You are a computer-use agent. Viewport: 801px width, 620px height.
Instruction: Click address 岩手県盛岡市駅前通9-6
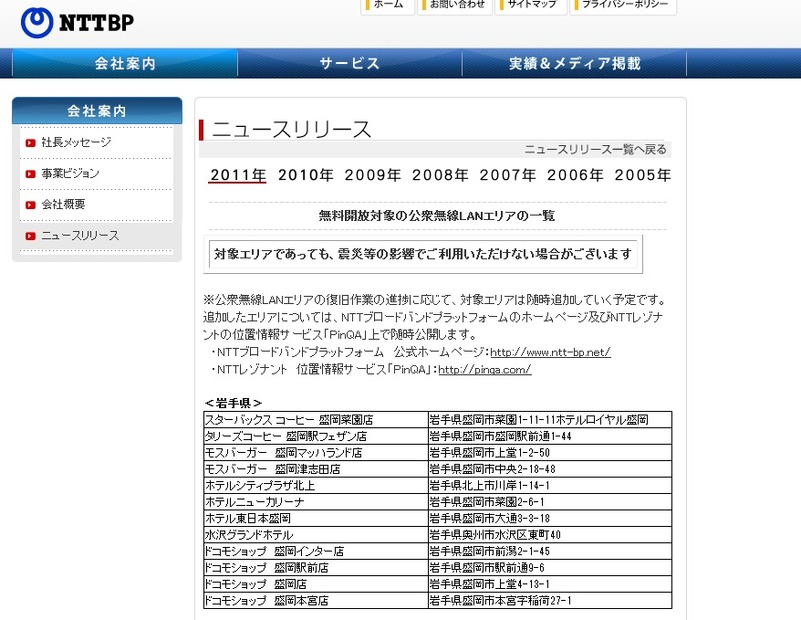pos(550,567)
